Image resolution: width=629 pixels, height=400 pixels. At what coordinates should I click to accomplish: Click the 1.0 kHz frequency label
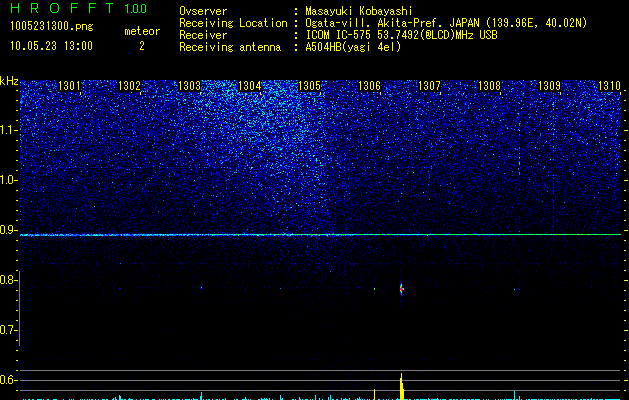click(x=8, y=181)
